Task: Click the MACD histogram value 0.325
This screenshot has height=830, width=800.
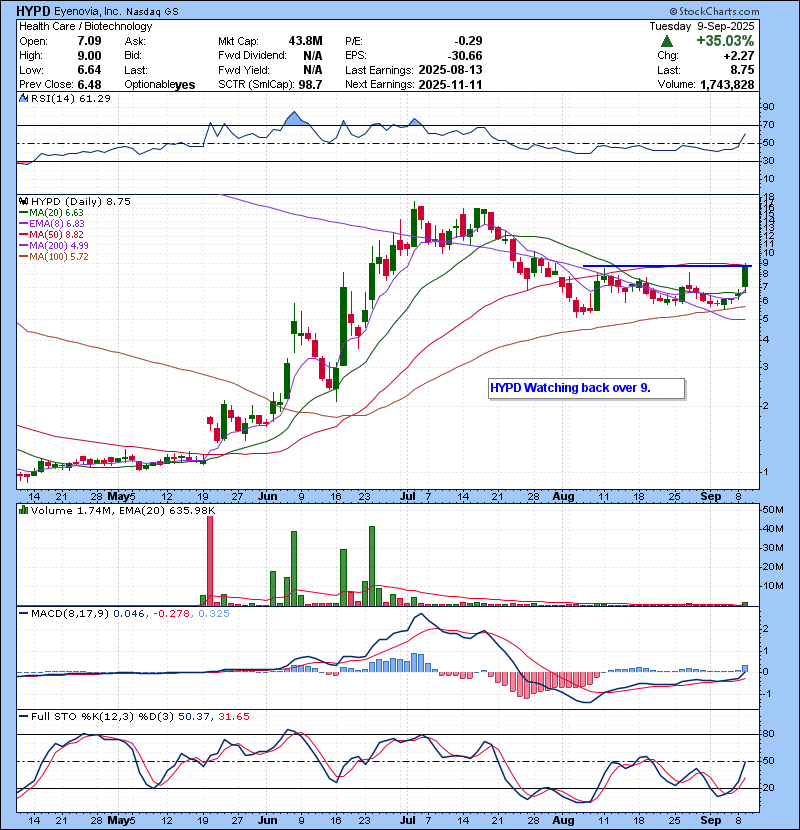Action: pyautogui.click(x=214, y=614)
